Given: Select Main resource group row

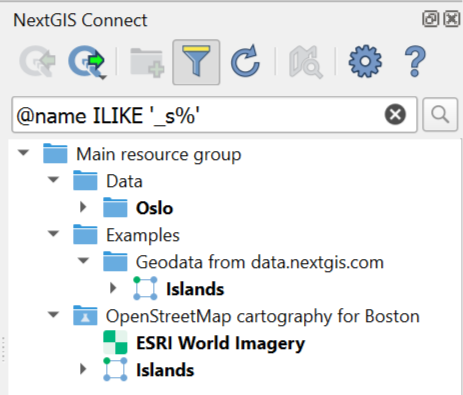Looking at the screenshot, I should coord(159,154).
